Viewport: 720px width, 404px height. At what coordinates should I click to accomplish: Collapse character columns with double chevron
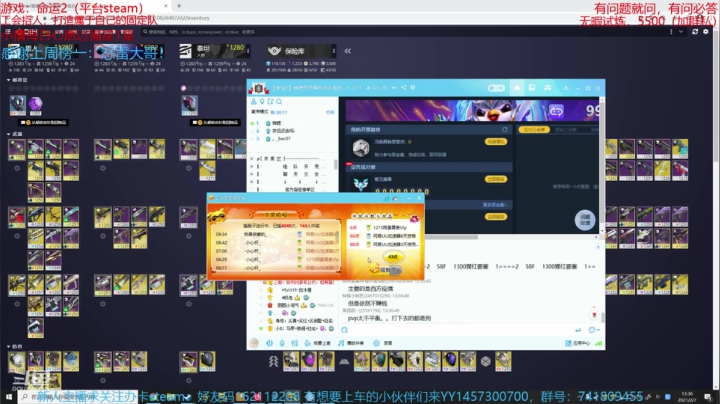[x=348, y=51]
